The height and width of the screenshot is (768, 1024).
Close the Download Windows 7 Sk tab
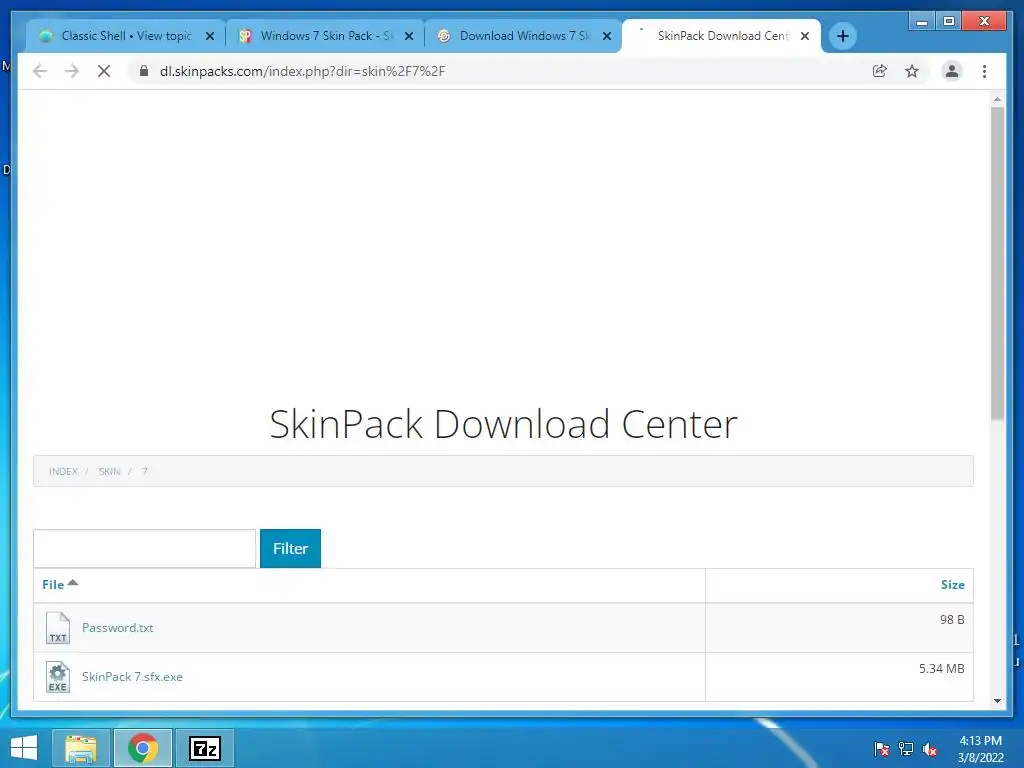tap(607, 36)
